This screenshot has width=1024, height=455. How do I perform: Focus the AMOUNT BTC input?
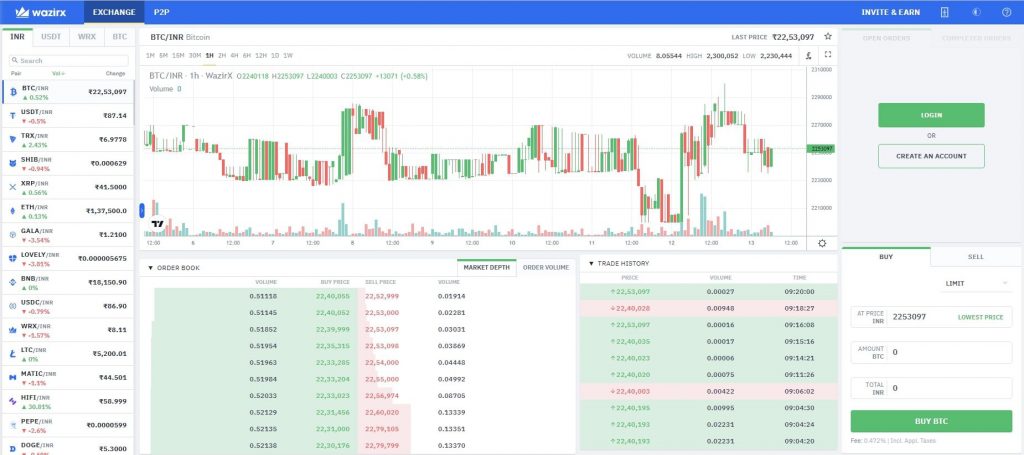coord(931,353)
